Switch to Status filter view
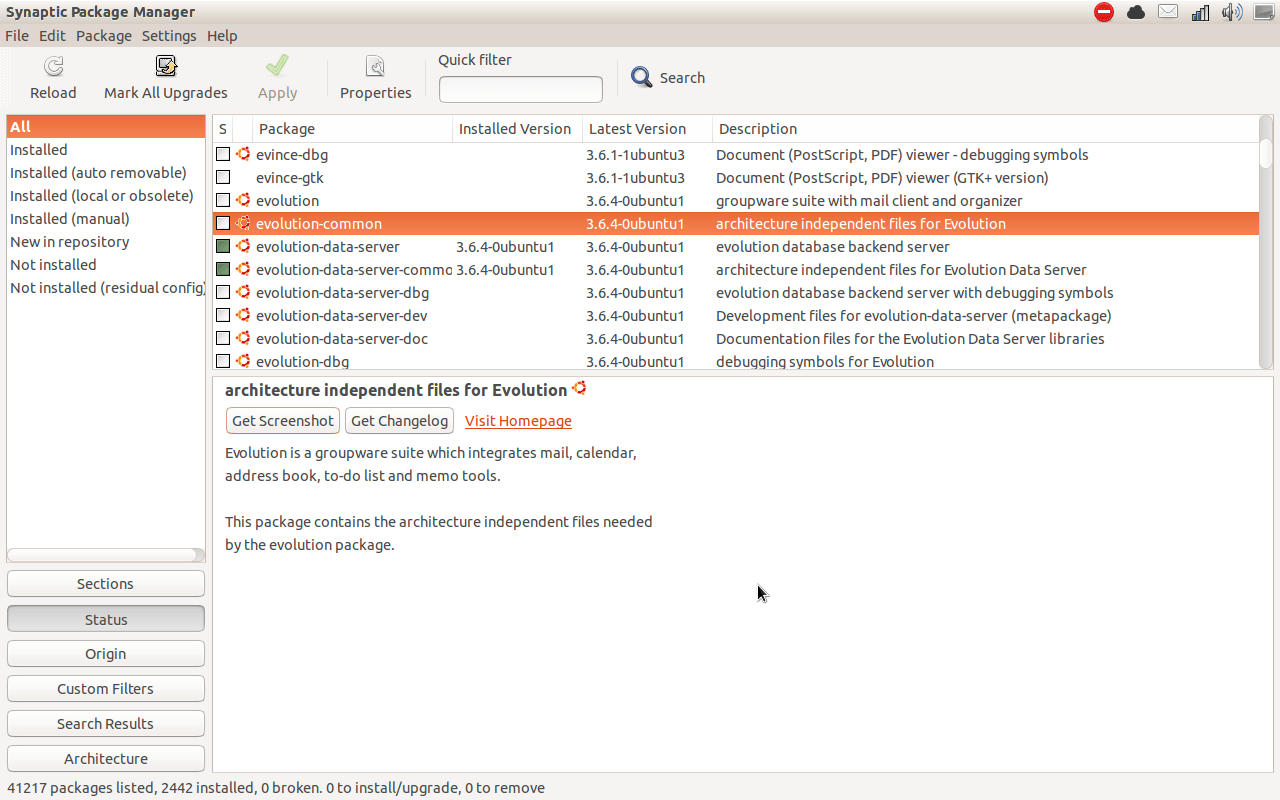This screenshot has height=800, width=1280. pyautogui.click(x=106, y=619)
